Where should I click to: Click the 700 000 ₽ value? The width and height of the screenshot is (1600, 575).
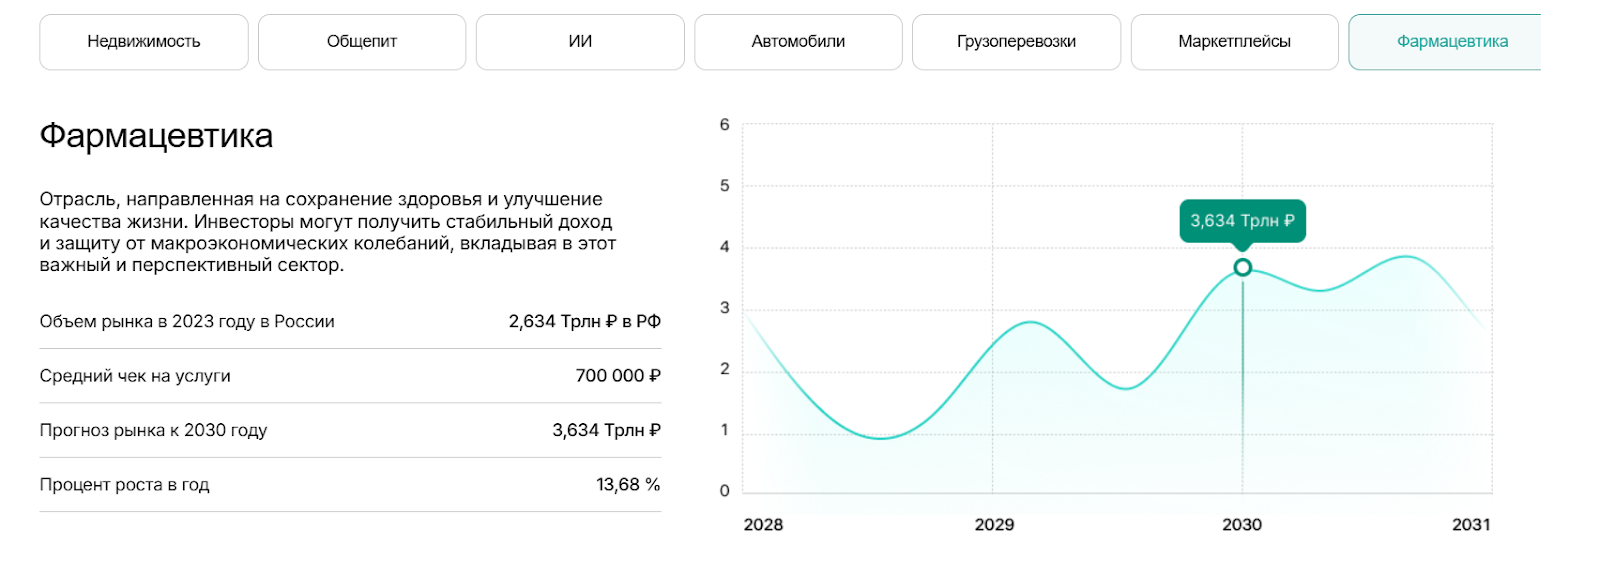pos(618,376)
